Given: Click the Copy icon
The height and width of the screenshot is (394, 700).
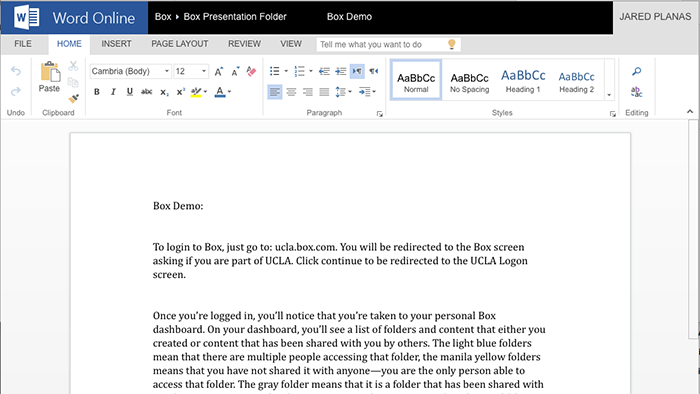Looking at the screenshot, I should (x=73, y=82).
